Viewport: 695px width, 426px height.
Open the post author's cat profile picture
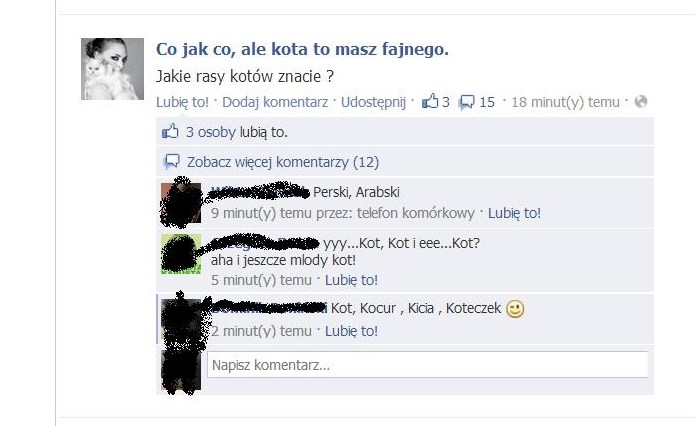pos(112,69)
